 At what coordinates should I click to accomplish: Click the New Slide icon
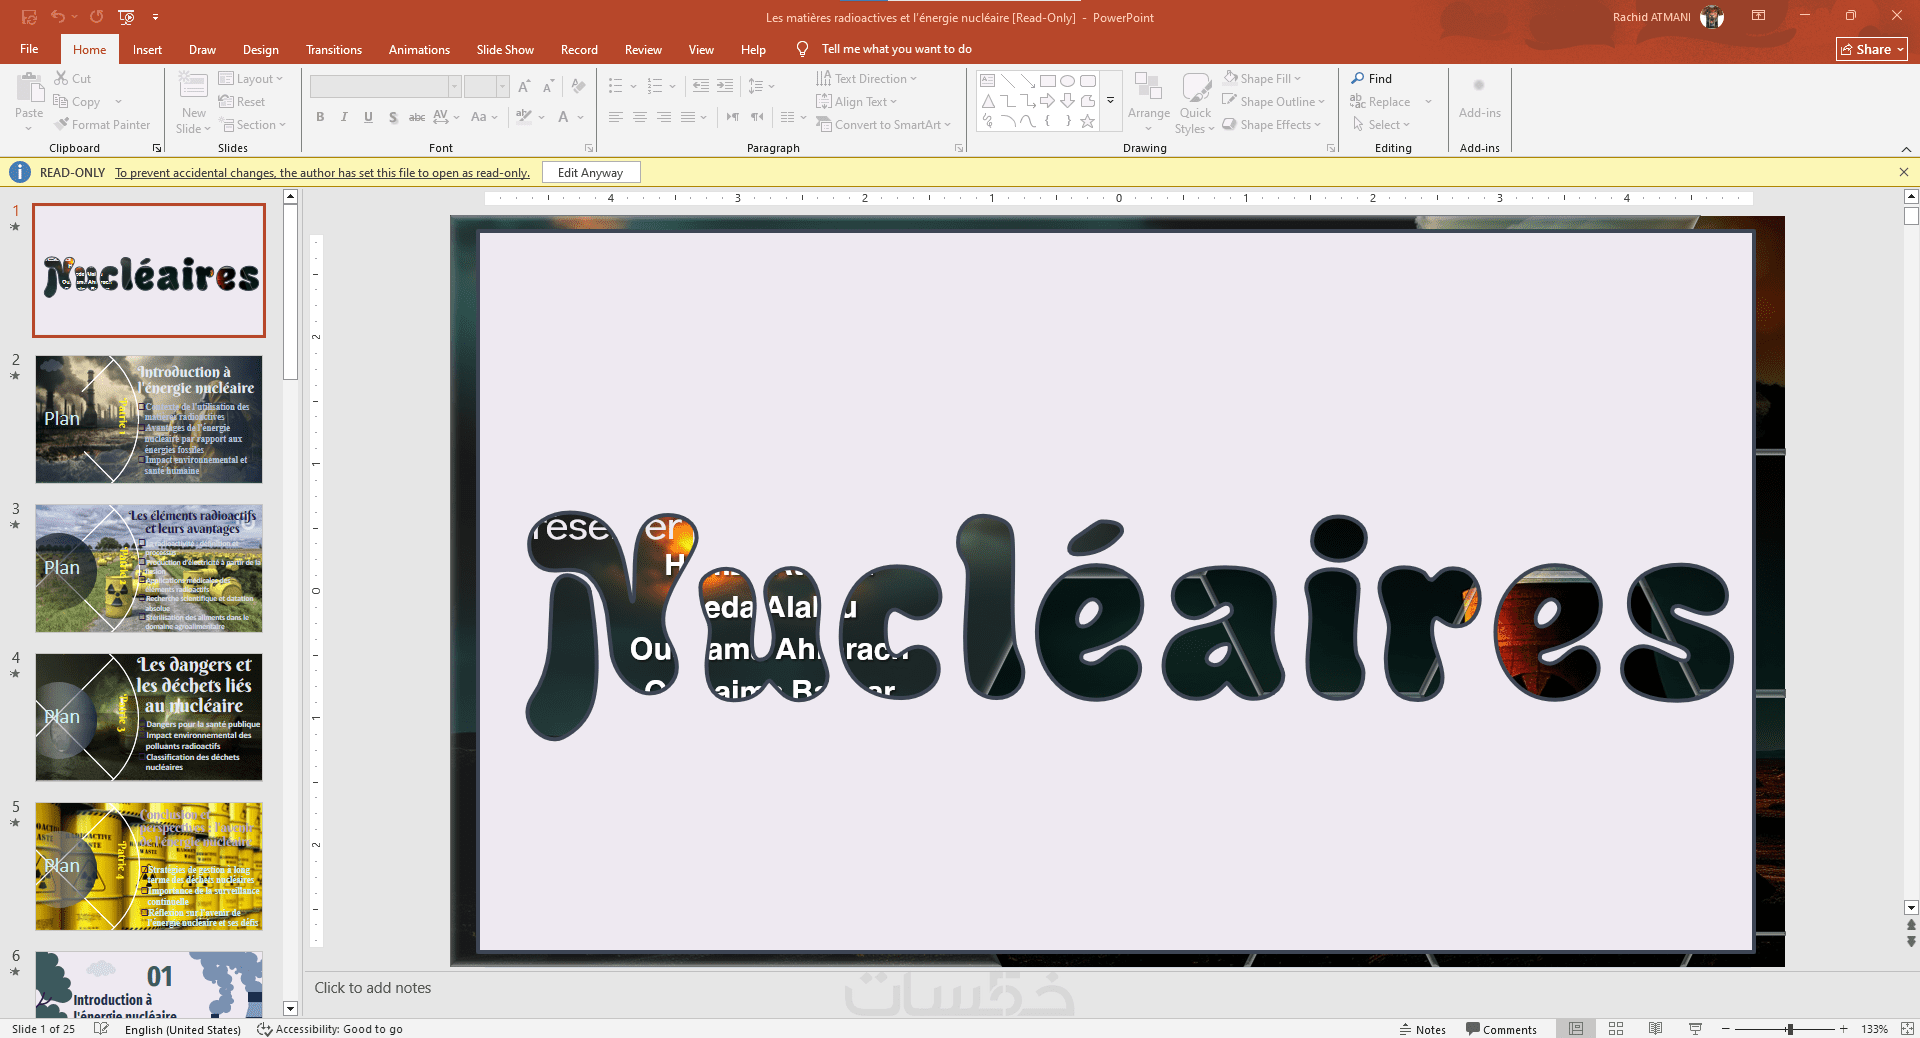(193, 86)
